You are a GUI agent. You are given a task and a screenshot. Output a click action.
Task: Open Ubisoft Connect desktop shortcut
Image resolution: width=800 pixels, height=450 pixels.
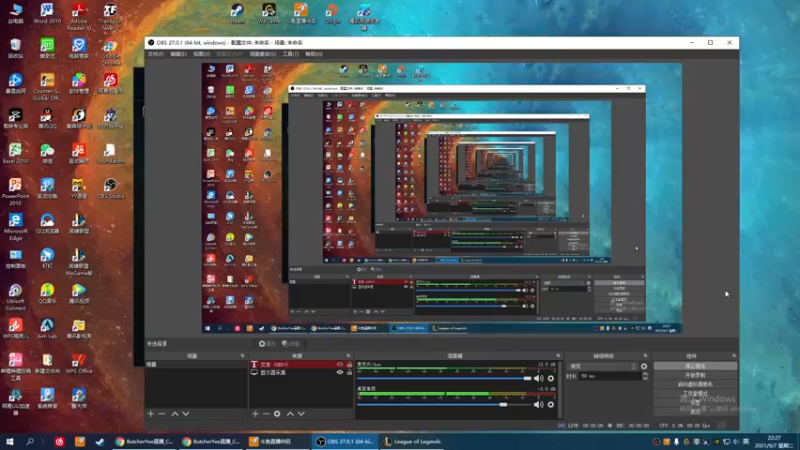pos(15,297)
